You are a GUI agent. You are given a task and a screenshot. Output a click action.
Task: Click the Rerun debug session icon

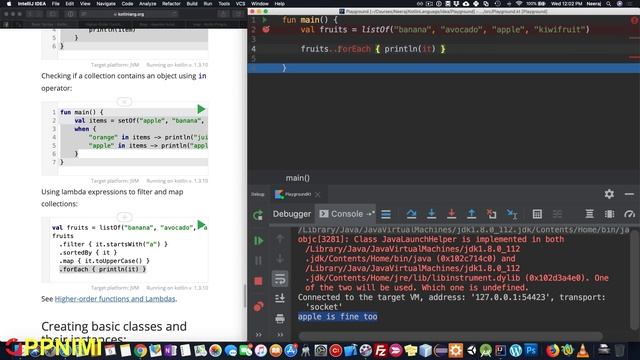(x=258, y=215)
